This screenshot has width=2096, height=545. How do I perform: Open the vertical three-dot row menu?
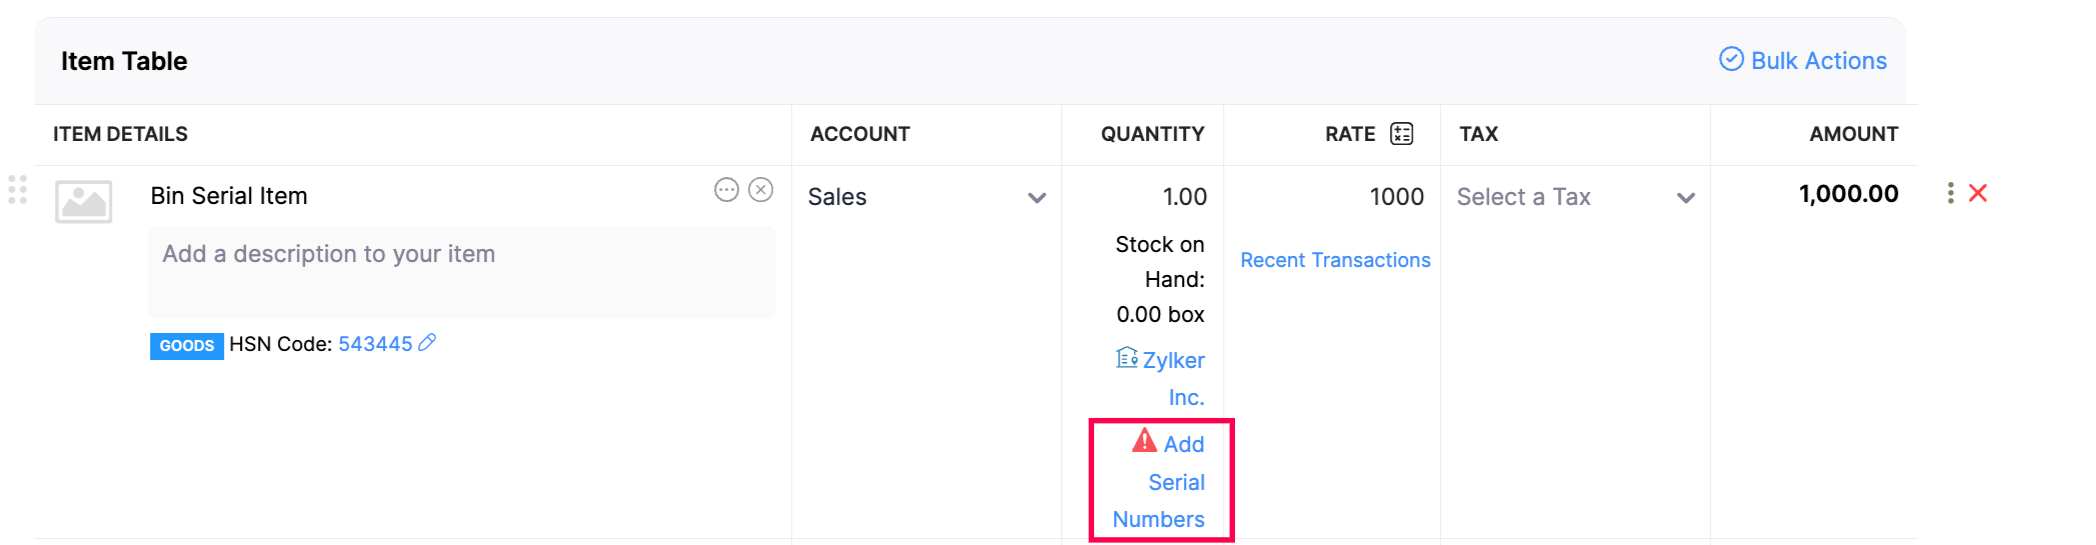[1950, 193]
